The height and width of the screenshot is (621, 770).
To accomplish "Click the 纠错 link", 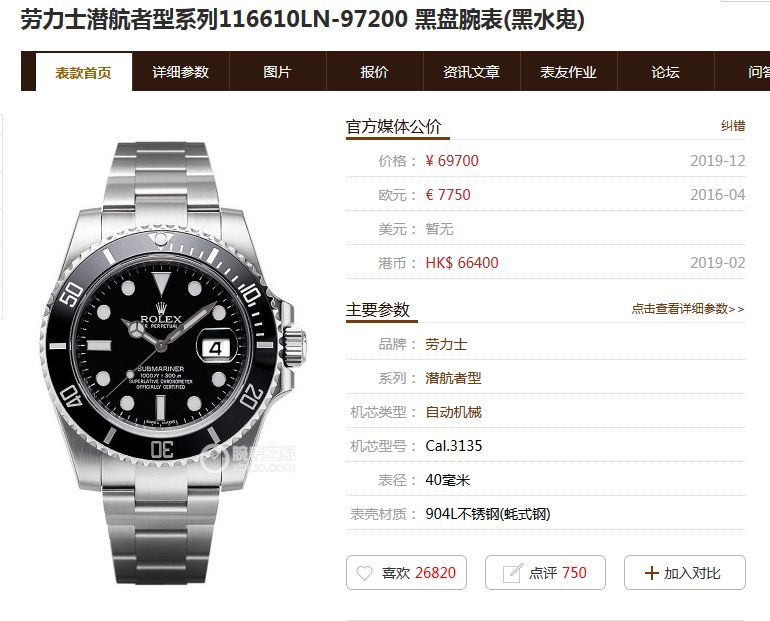I will (733, 126).
